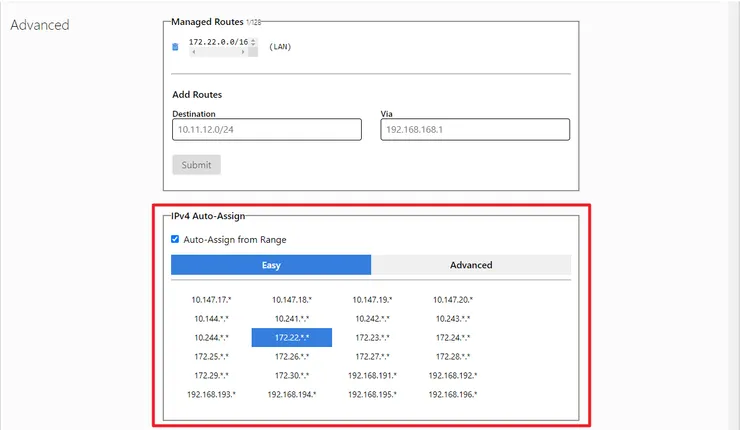Select the 172.22.*.* range
740x430 pixels.
(292, 338)
